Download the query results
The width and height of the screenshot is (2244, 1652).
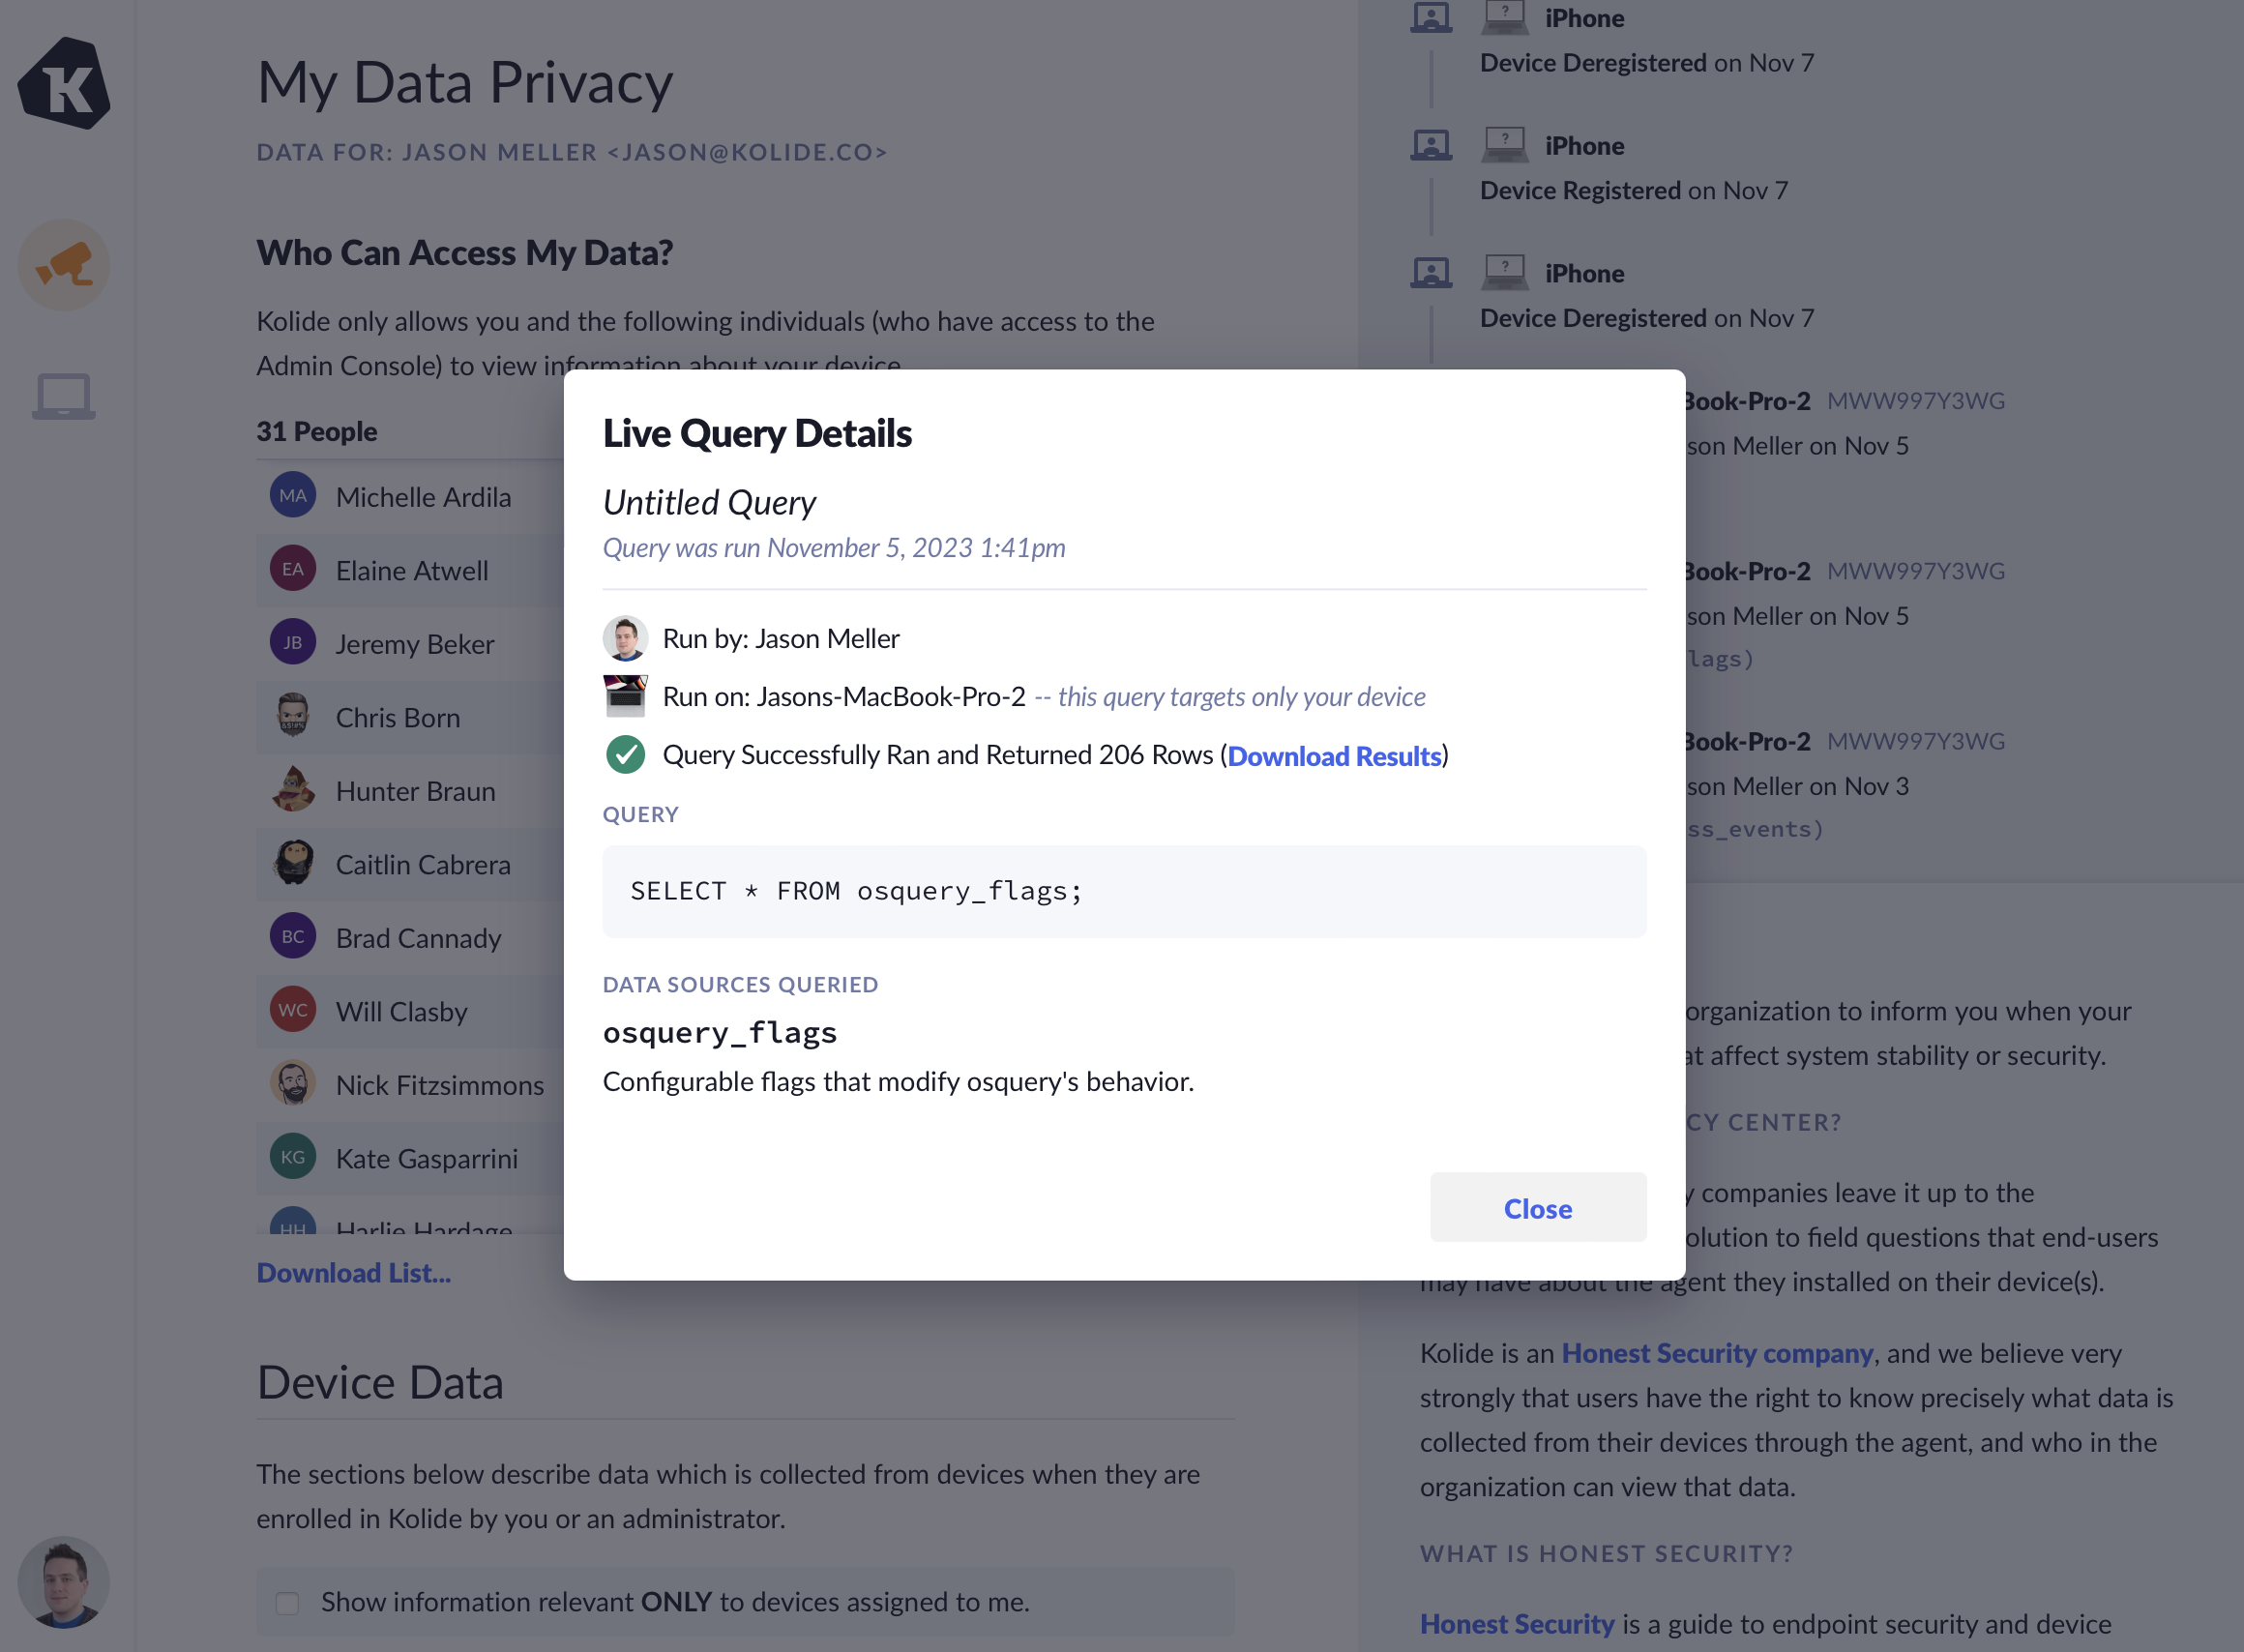point(1334,756)
